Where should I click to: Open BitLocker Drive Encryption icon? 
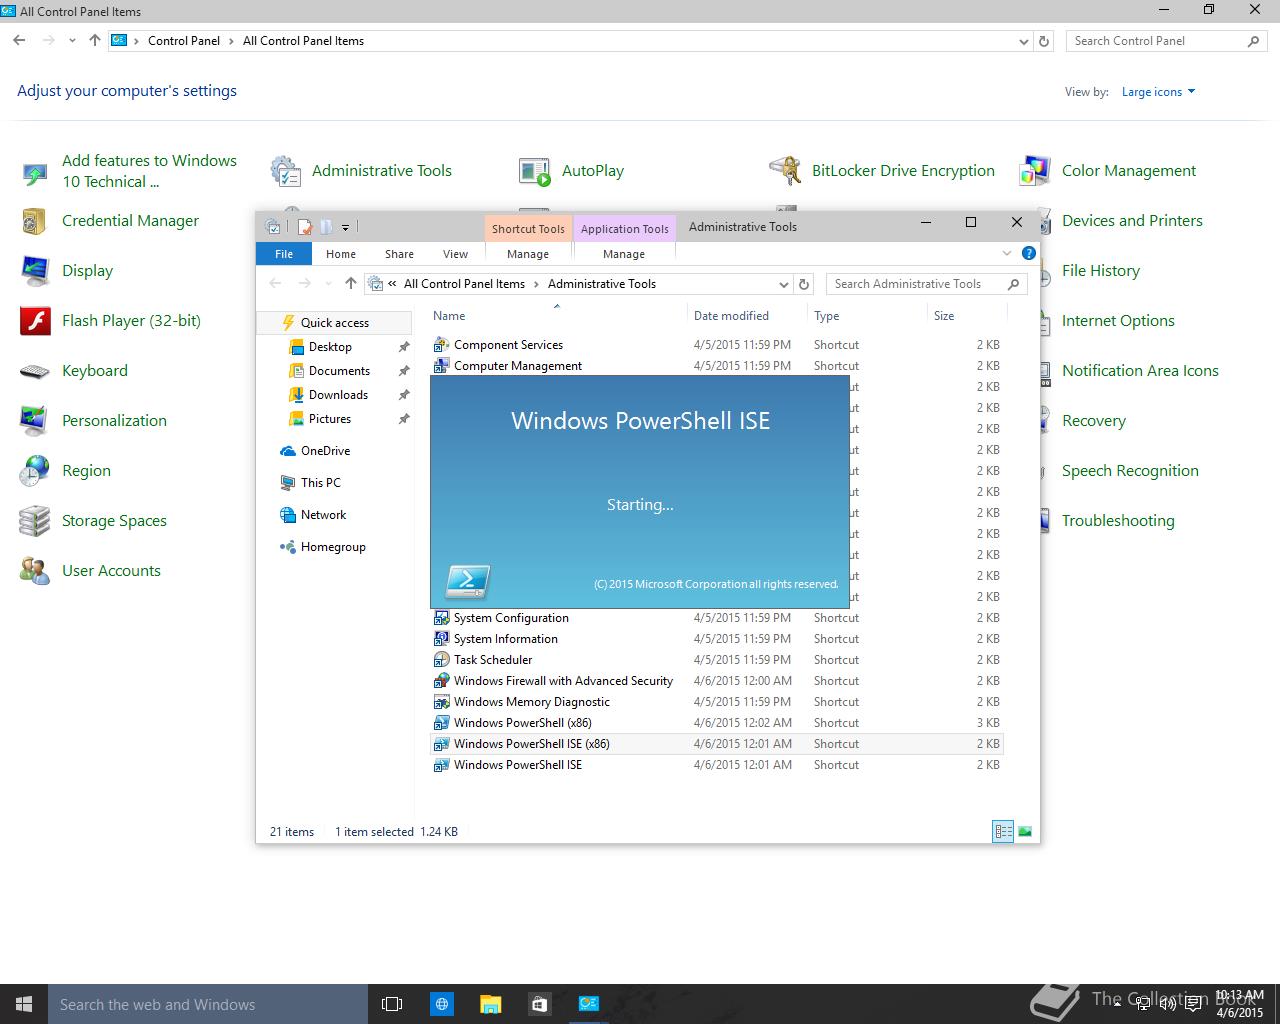click(x=785, y=171)
